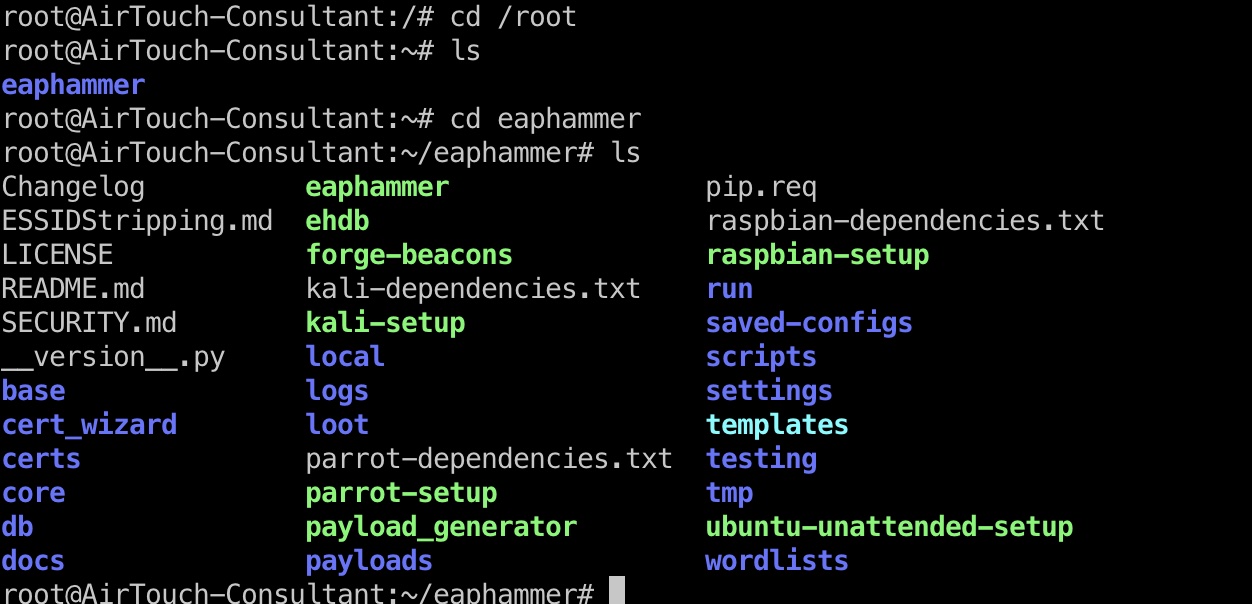Click the settings directory name
This screenshot has width=1252, height=604.
(x=769, y=391)
